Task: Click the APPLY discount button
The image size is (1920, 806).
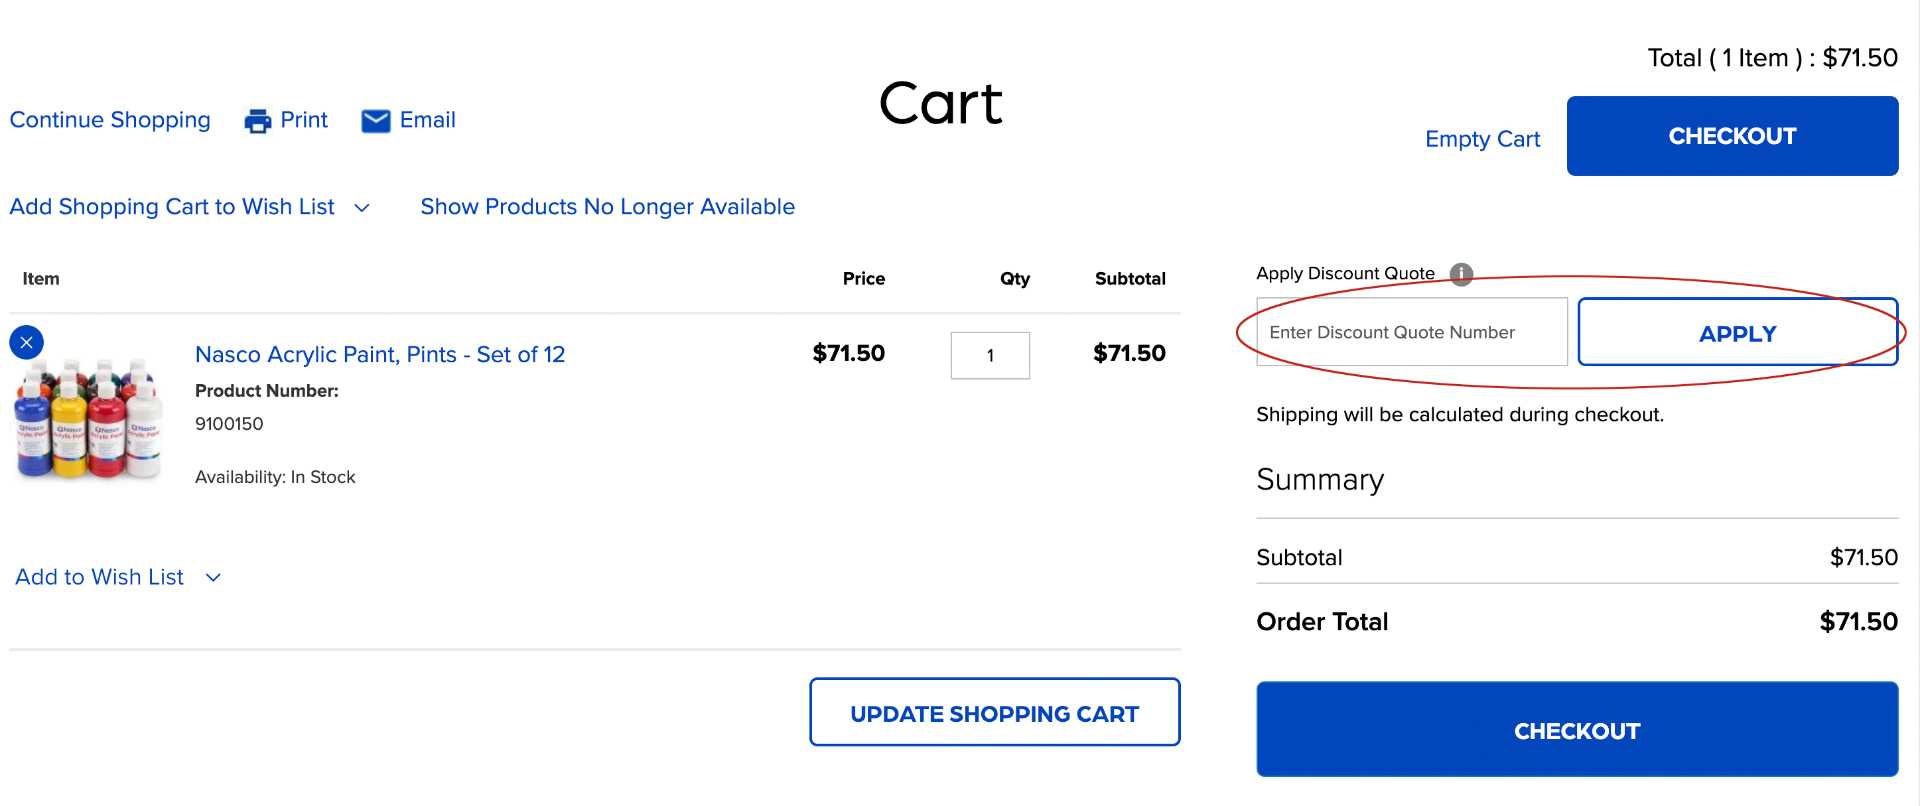Action: (x=1737, y=333)
